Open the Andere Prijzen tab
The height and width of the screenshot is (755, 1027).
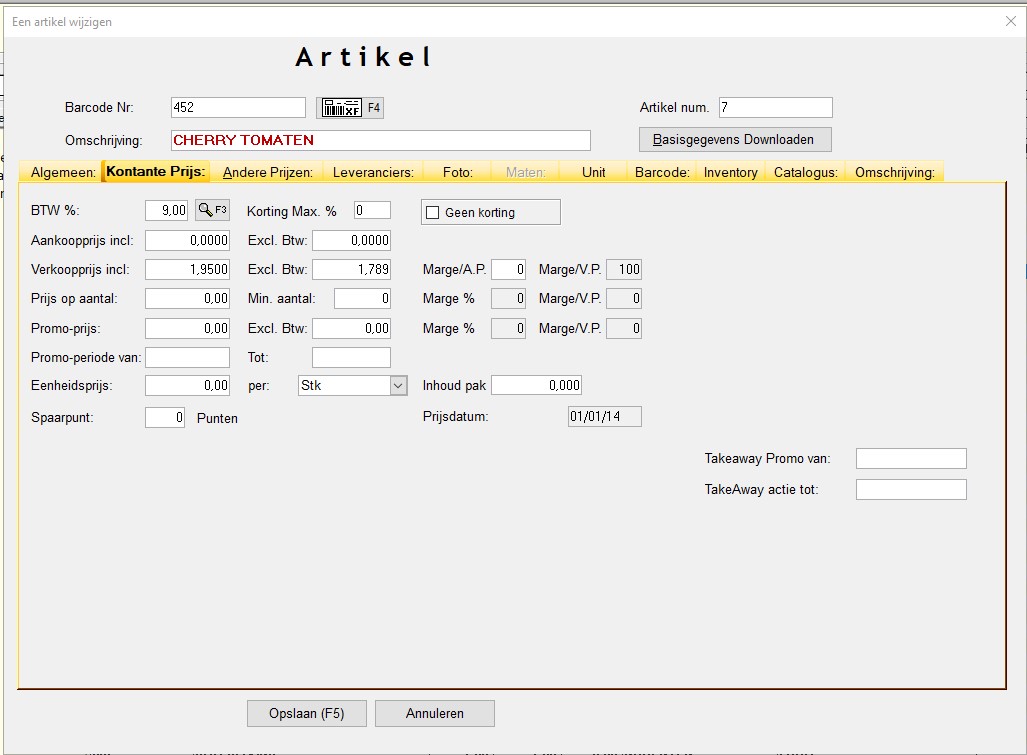[267, 172]
